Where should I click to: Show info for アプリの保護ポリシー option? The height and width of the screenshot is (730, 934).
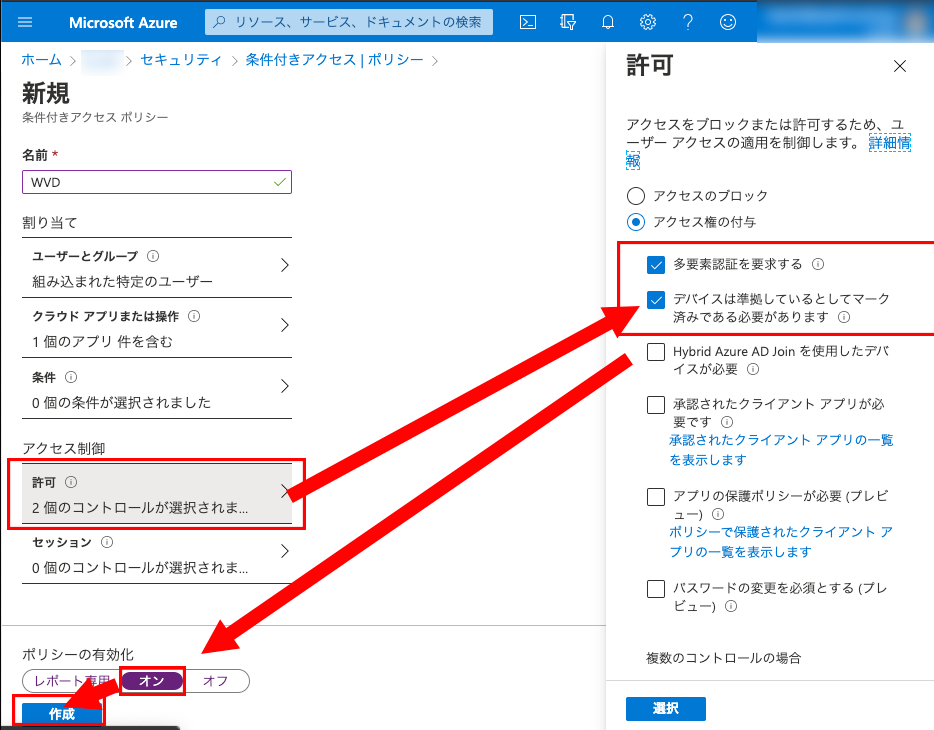[718, 514]
